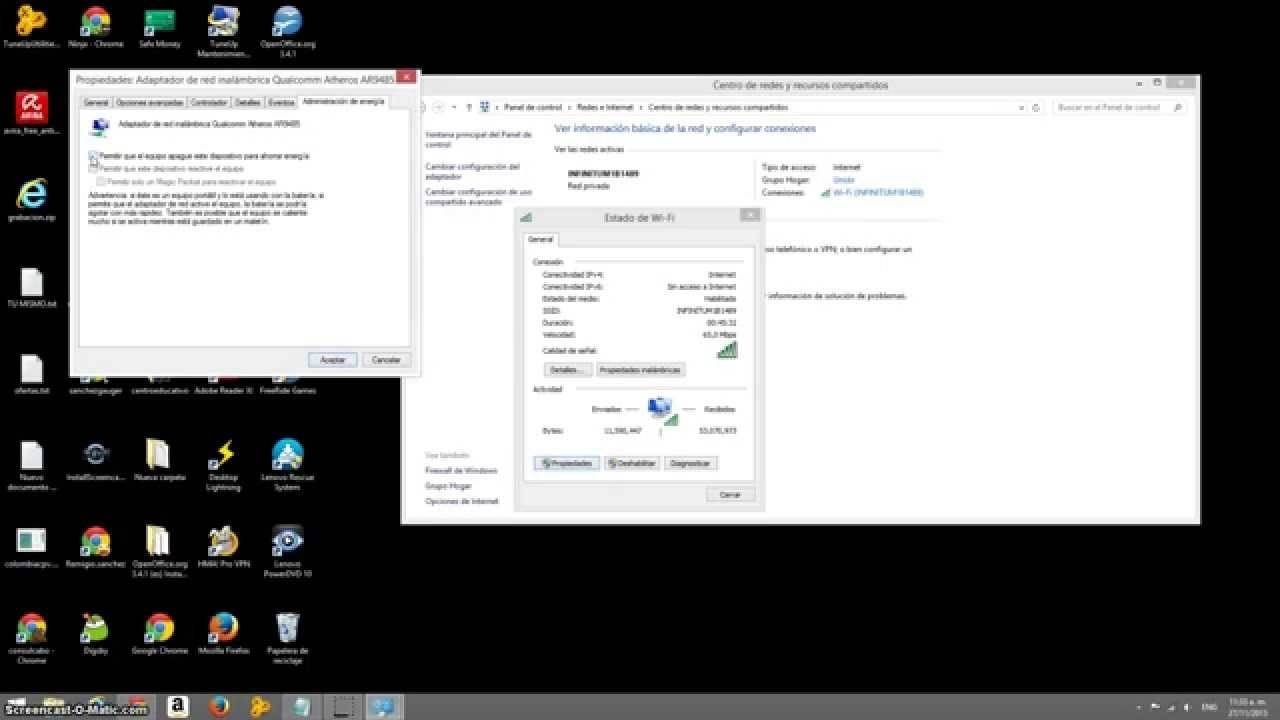Open Avira antivirus desktop icon
Image resolution: width=1280 pixels, height=720 pixels.
[31, 108]
